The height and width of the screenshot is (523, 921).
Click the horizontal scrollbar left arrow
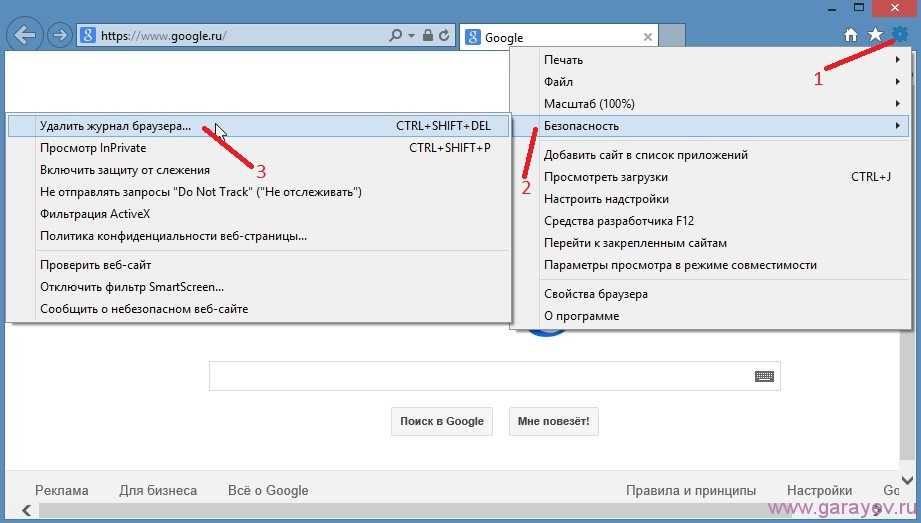click(x=26, y=509)
